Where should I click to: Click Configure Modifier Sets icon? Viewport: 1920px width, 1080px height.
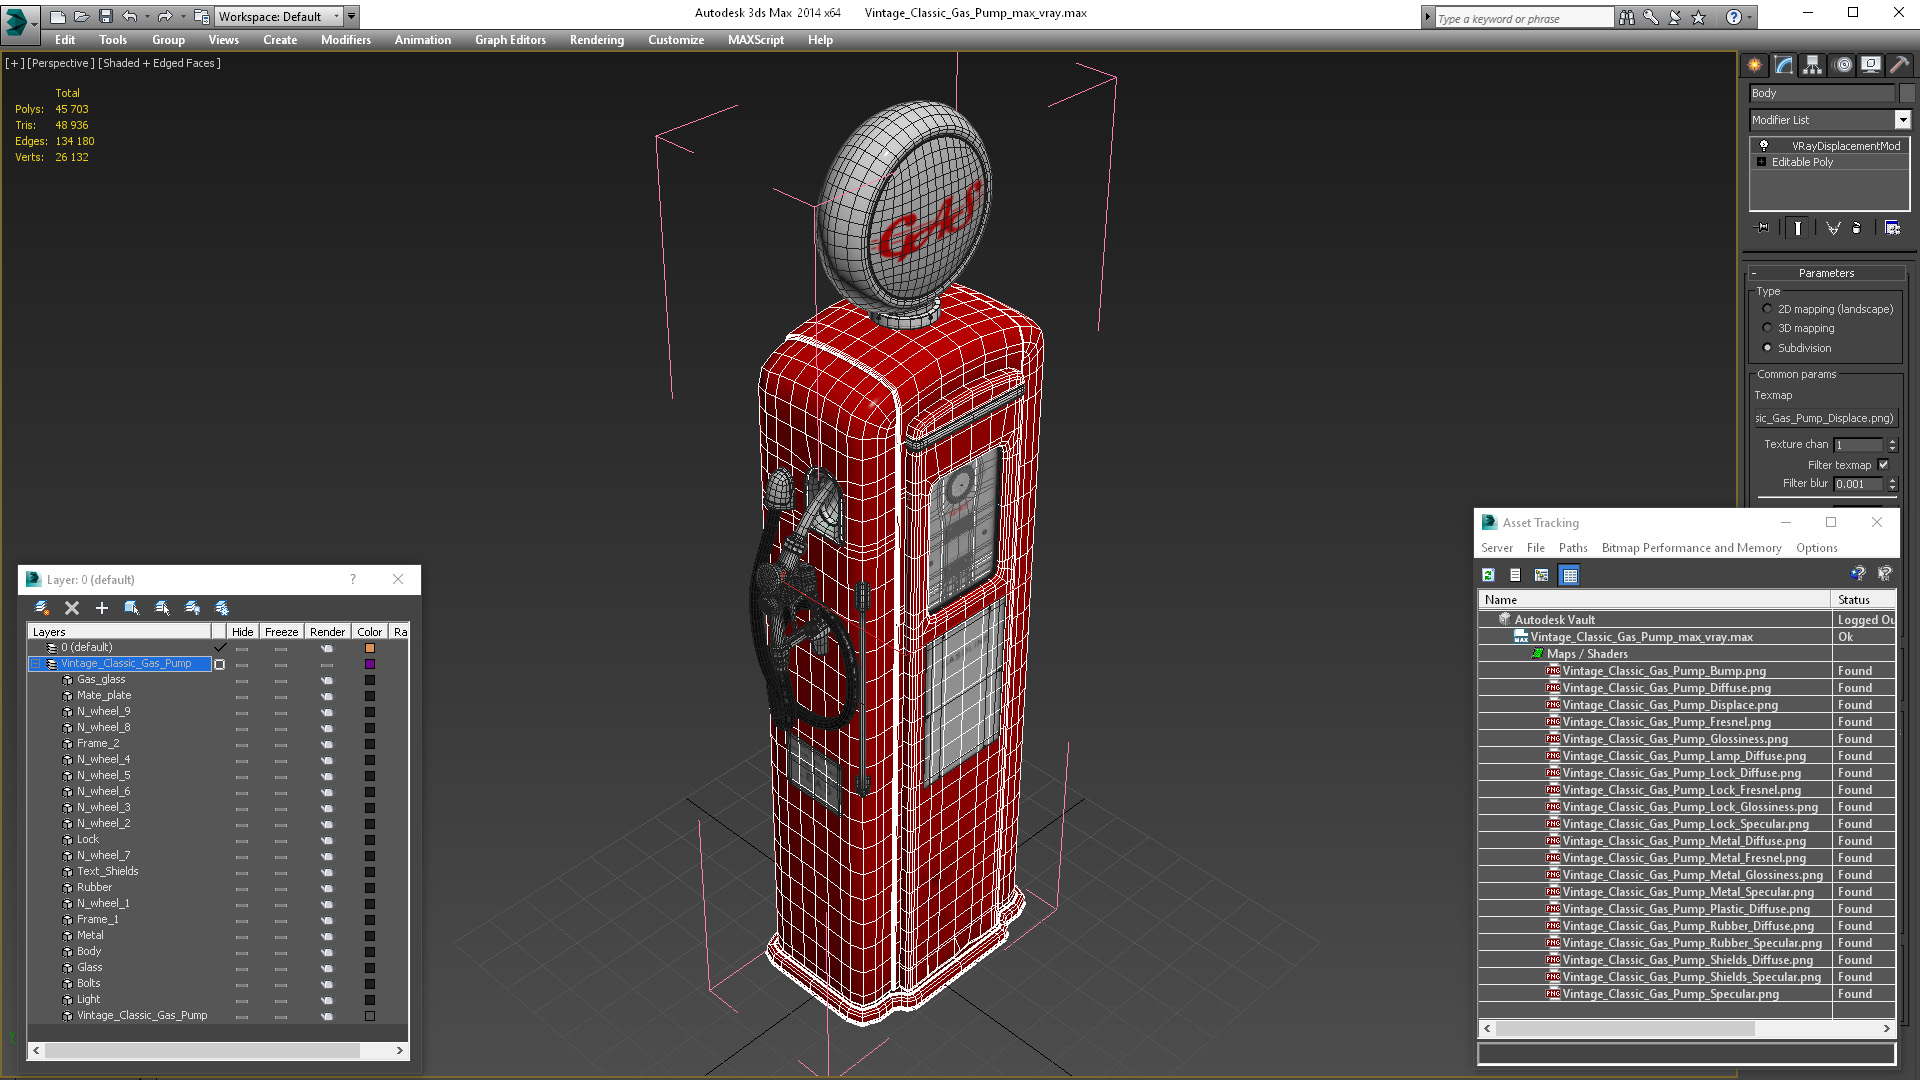1892,228
